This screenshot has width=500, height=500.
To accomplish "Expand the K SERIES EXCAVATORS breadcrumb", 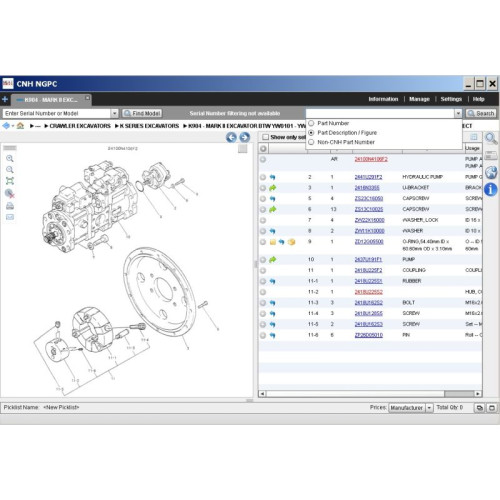I will tap(117, 126).
